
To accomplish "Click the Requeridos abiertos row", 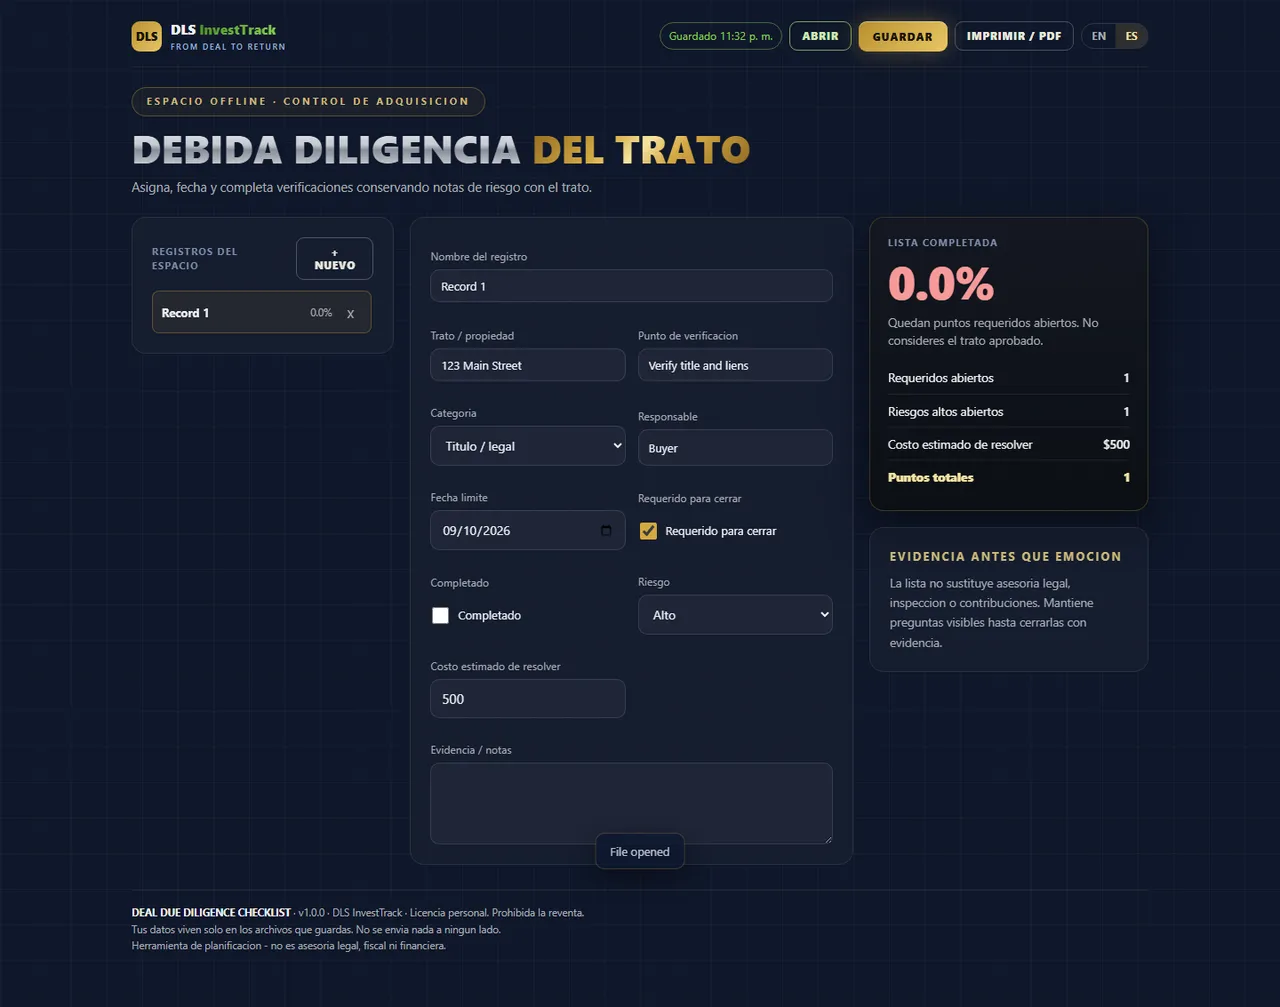I will [x=1008, y=378].
